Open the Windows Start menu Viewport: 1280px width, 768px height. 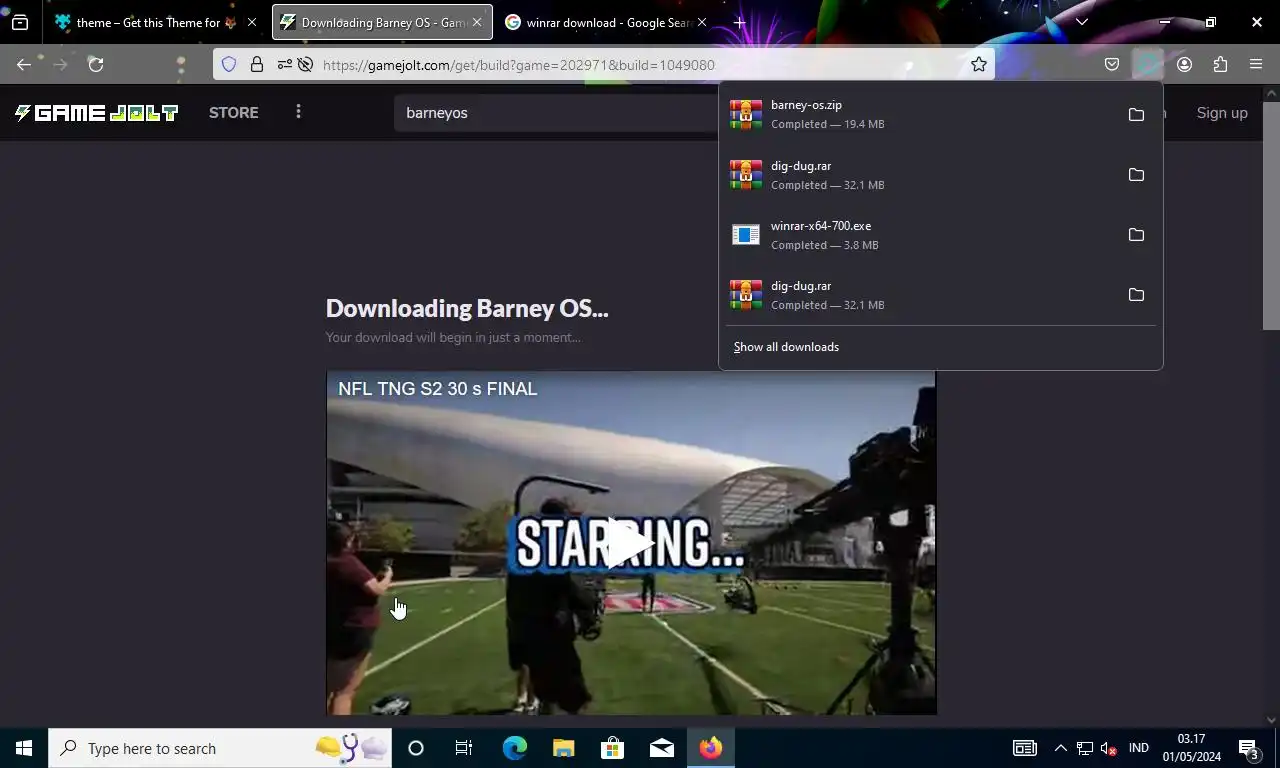[24, 748]
